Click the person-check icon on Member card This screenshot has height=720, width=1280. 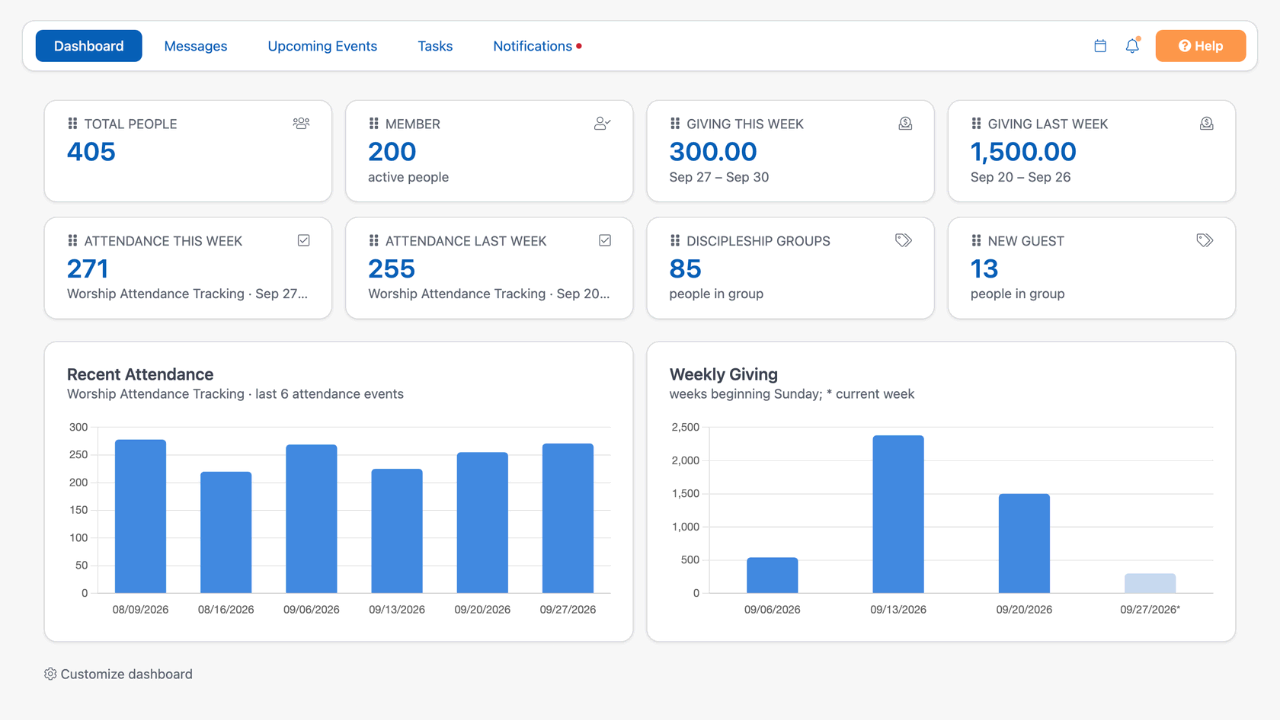(x=602, y=123)
